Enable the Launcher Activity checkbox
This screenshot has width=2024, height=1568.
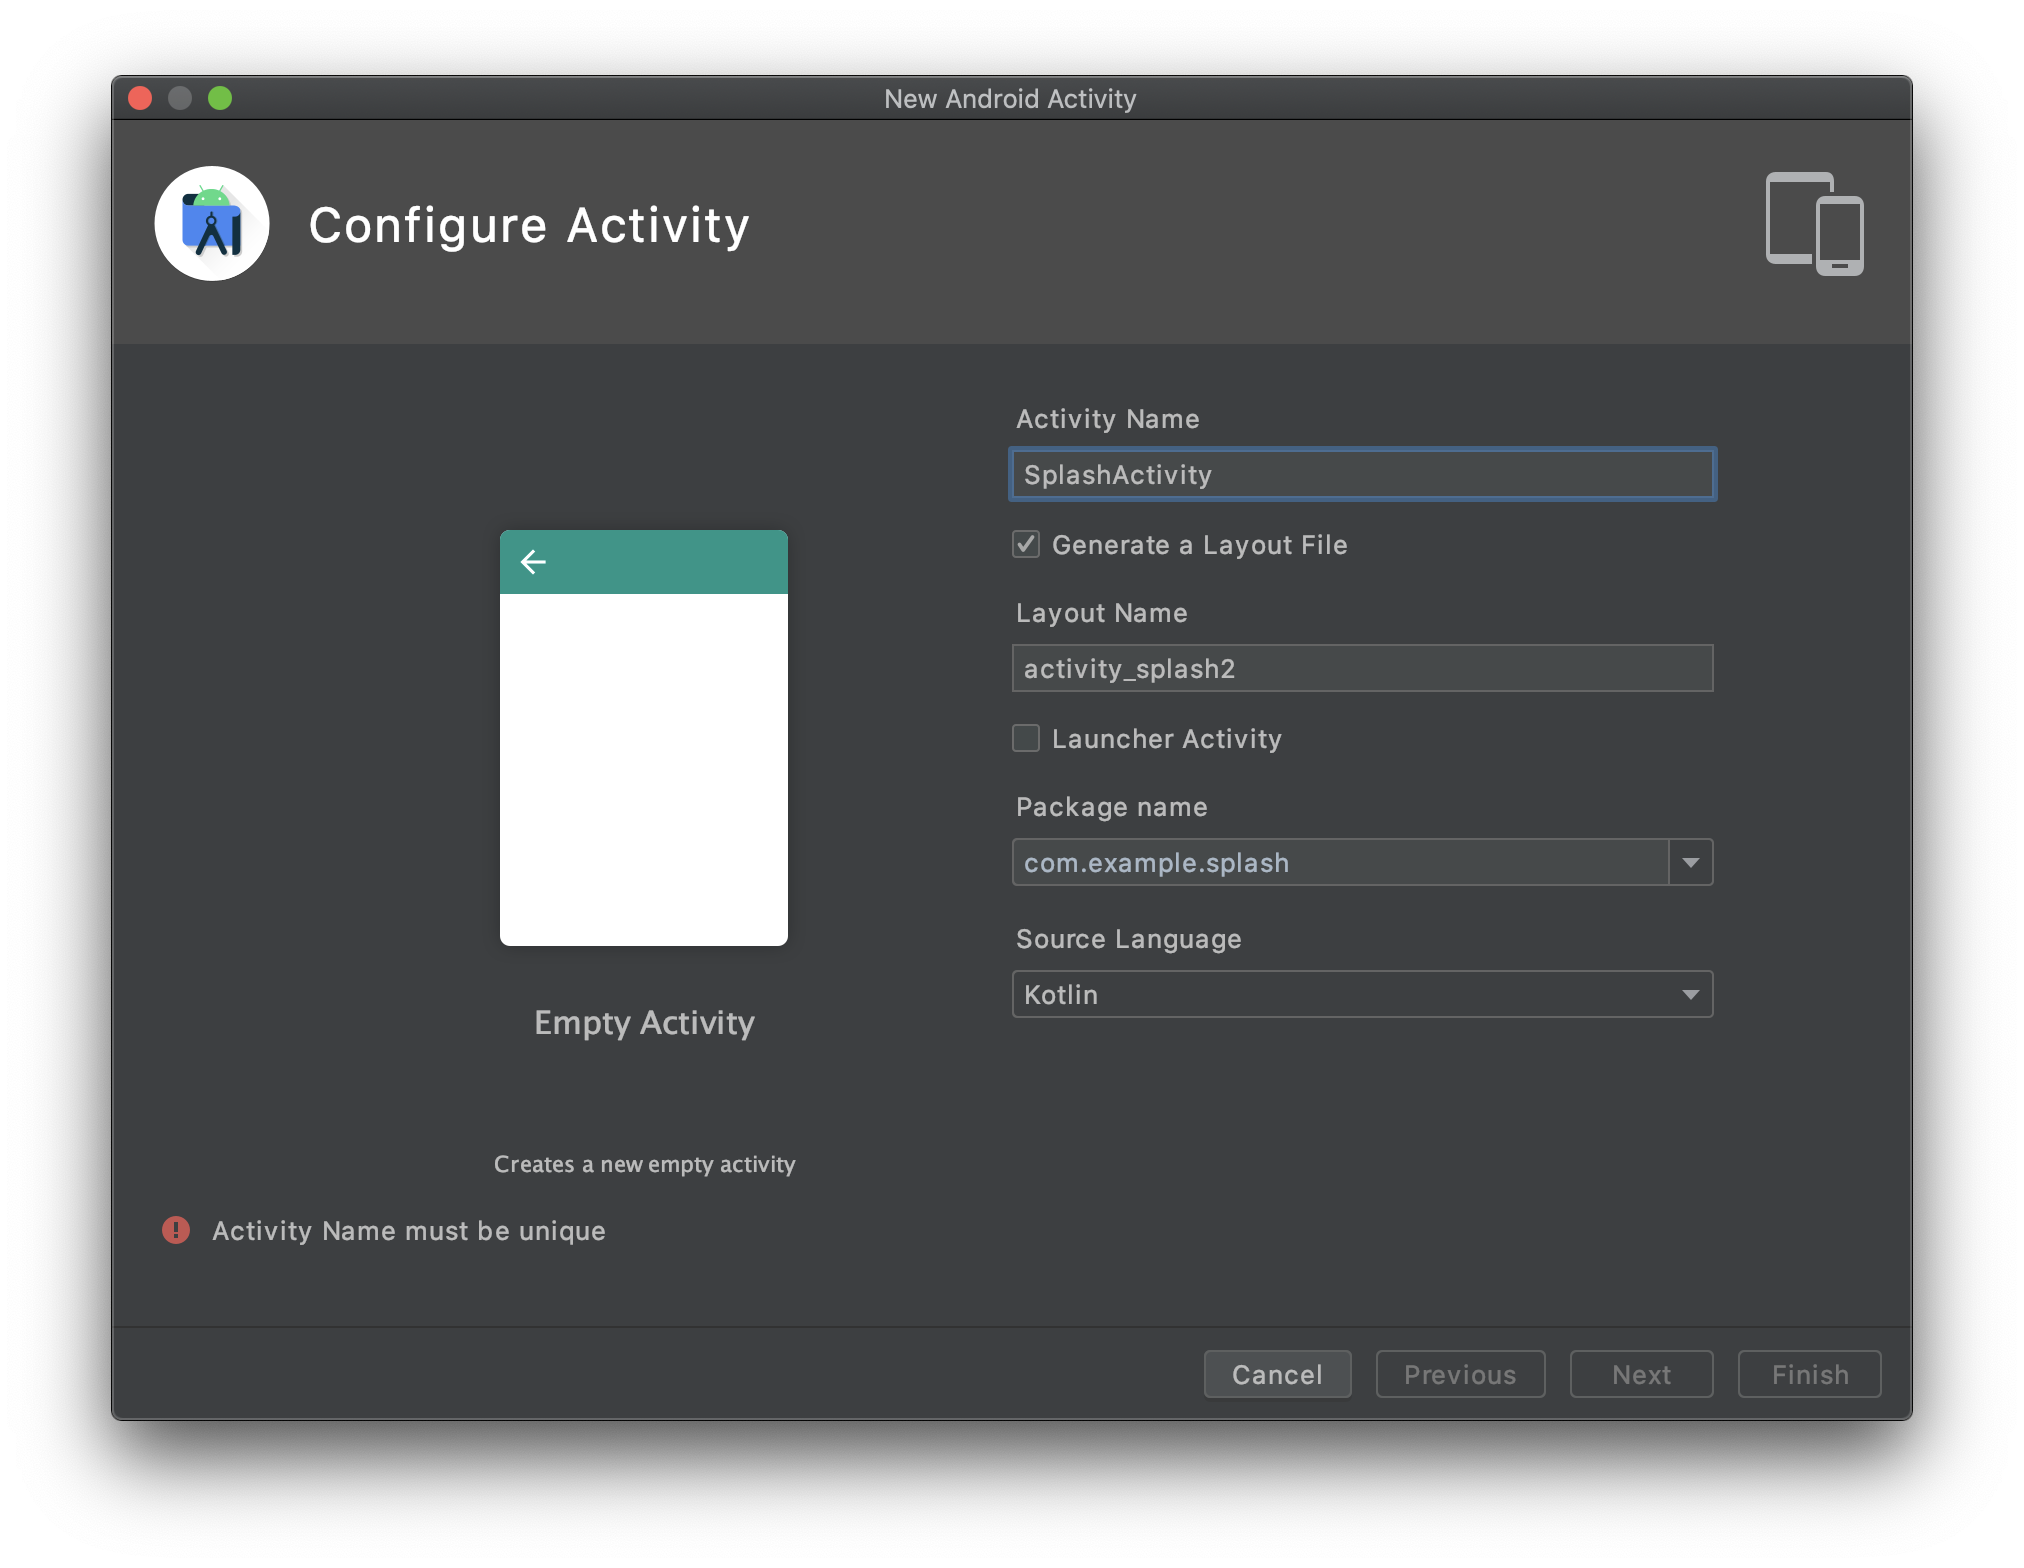click(x=1026, y=738)
